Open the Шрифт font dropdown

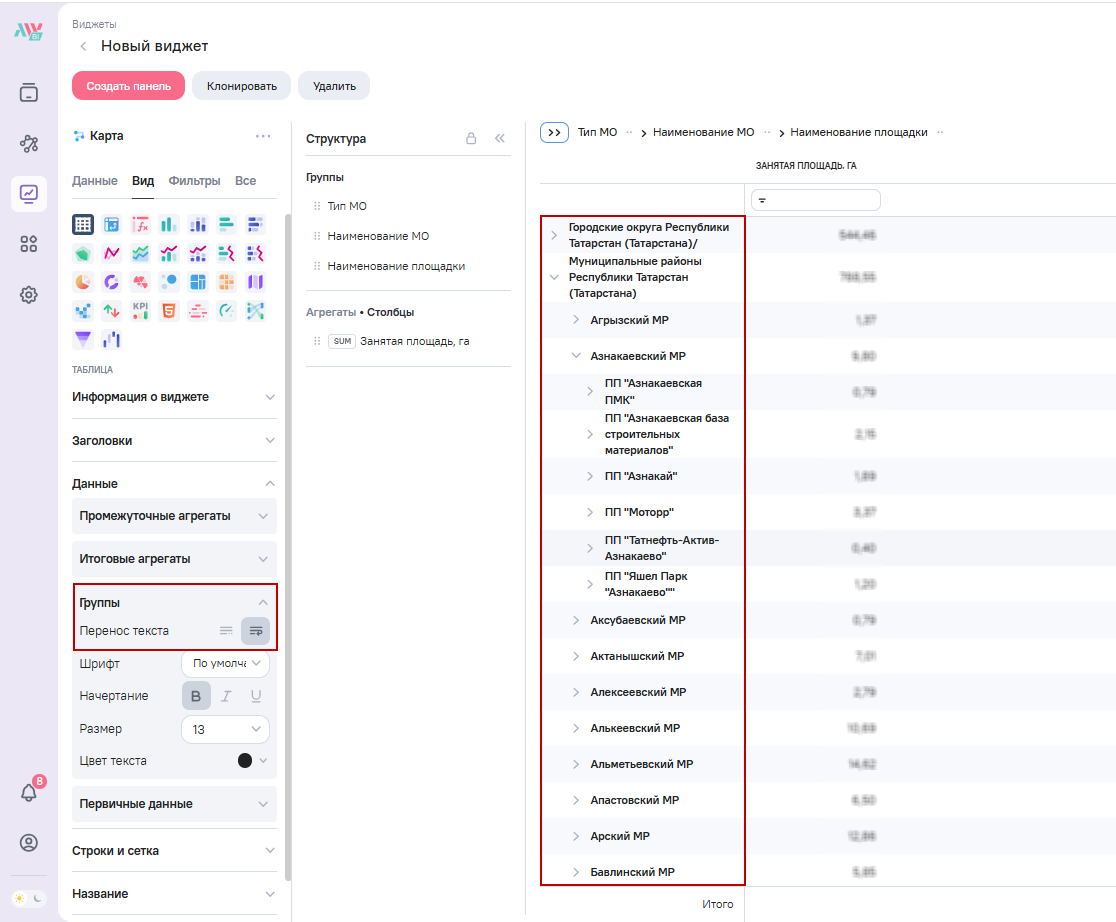click(226, 664)
